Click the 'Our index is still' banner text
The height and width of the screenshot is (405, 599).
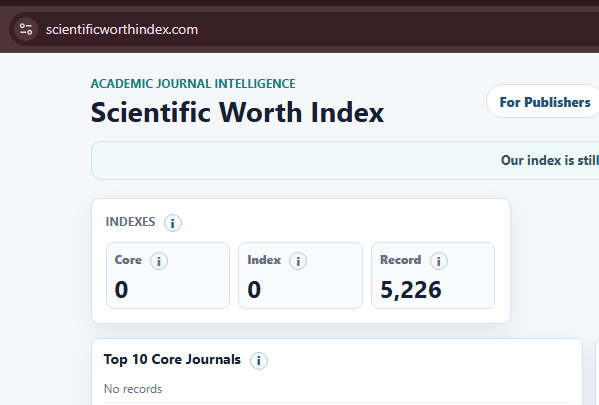(550, 160)
